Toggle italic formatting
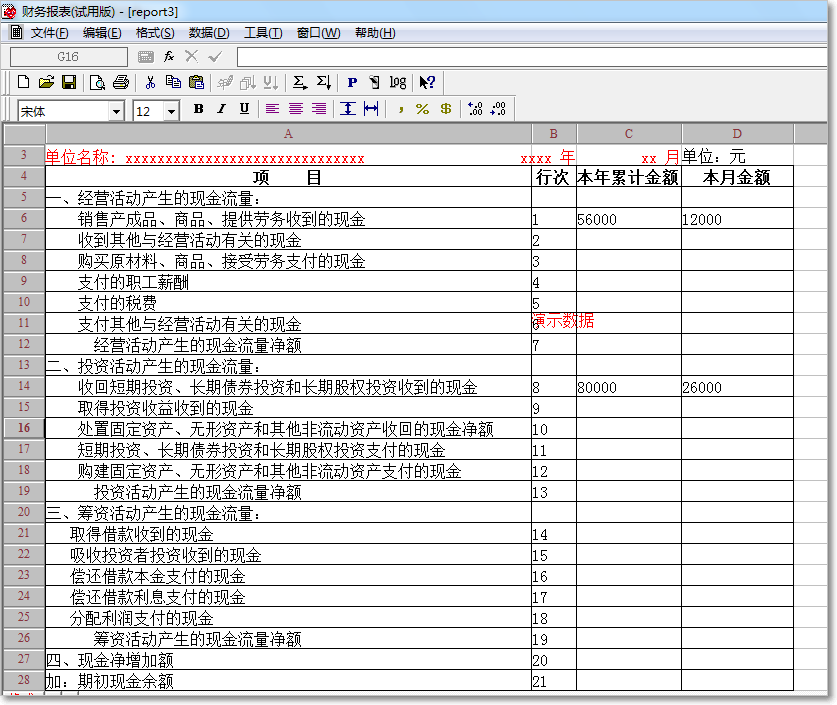The image size is (837, 705). pyautogui.click(x=220, y=109)
